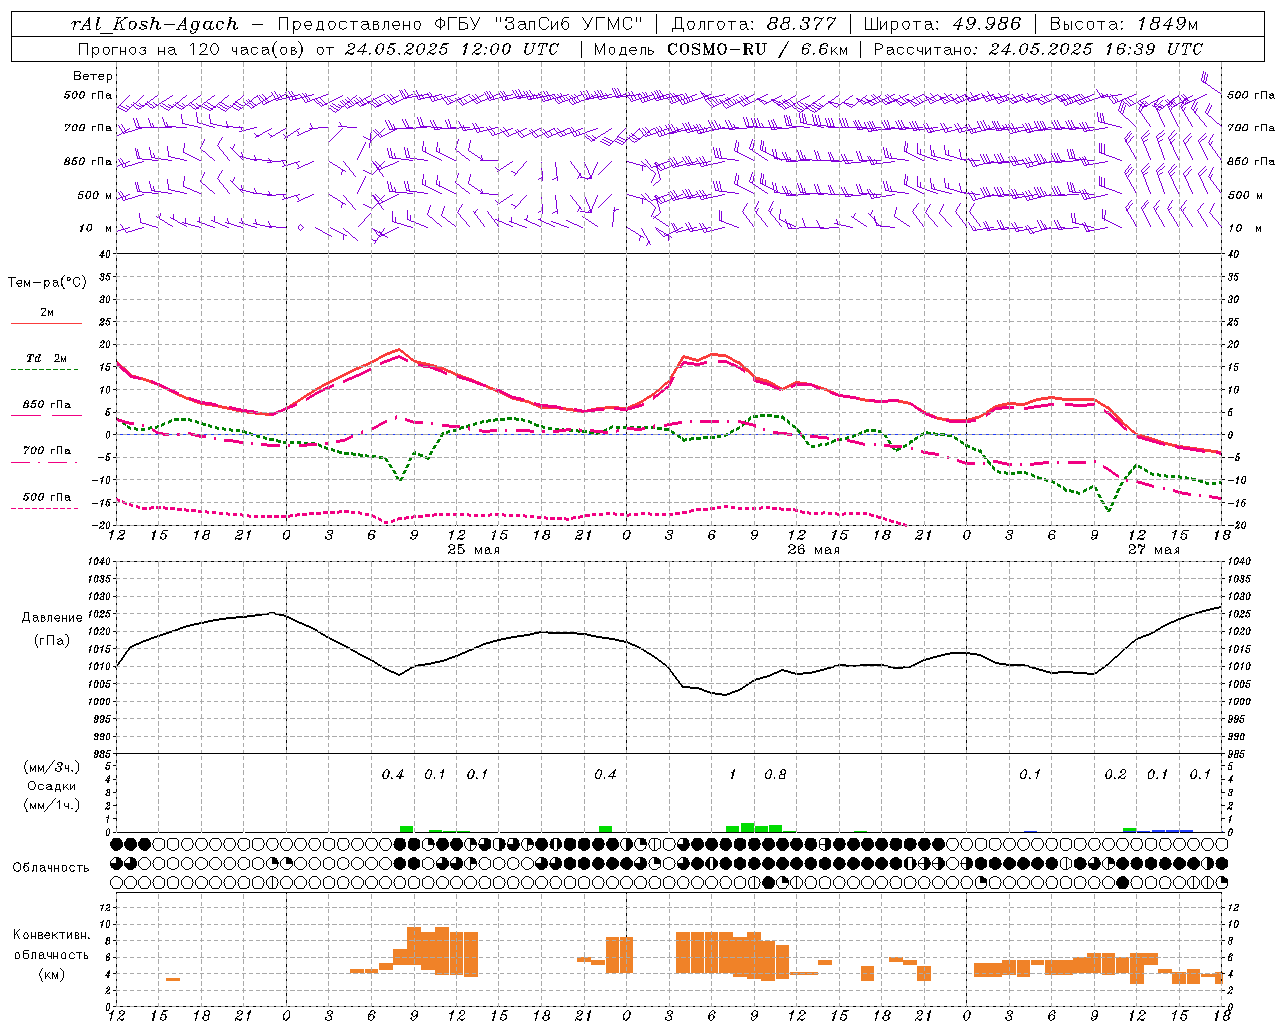Click the 26 мая date label
Image resolution: width=1280 pixels, height=1024 pixels.
tap(813, 550)
